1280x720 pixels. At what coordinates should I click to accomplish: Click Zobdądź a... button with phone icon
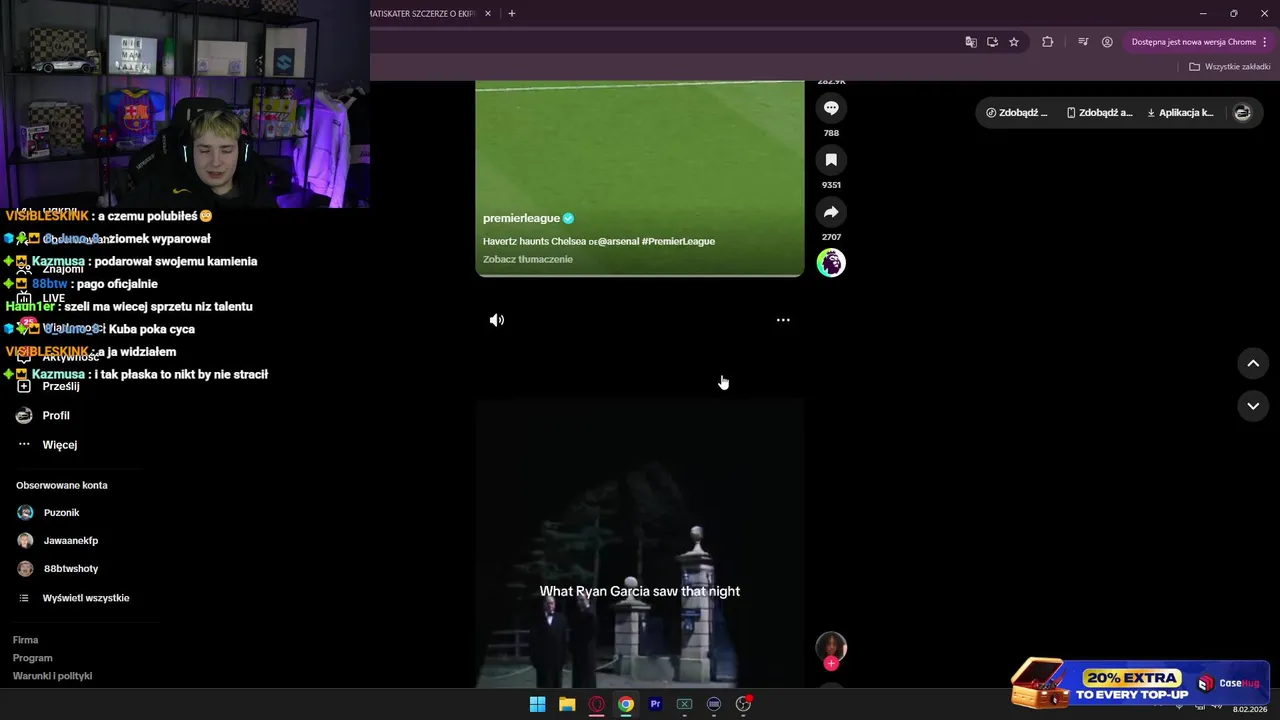click(x=1100, y=113)
